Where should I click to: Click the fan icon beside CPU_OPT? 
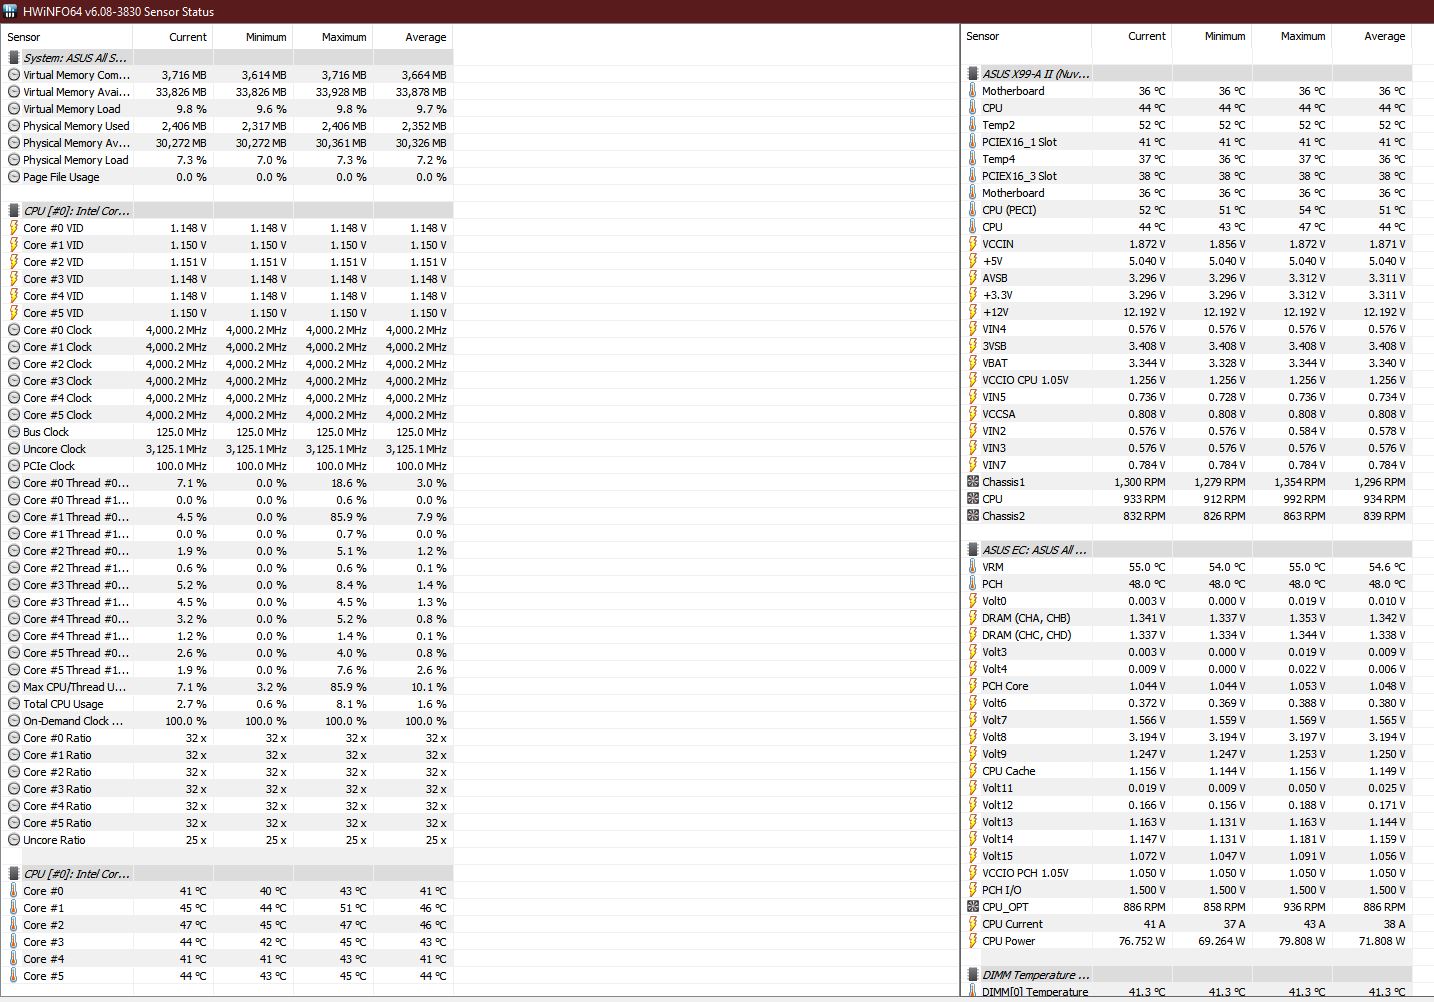[973, 907]
